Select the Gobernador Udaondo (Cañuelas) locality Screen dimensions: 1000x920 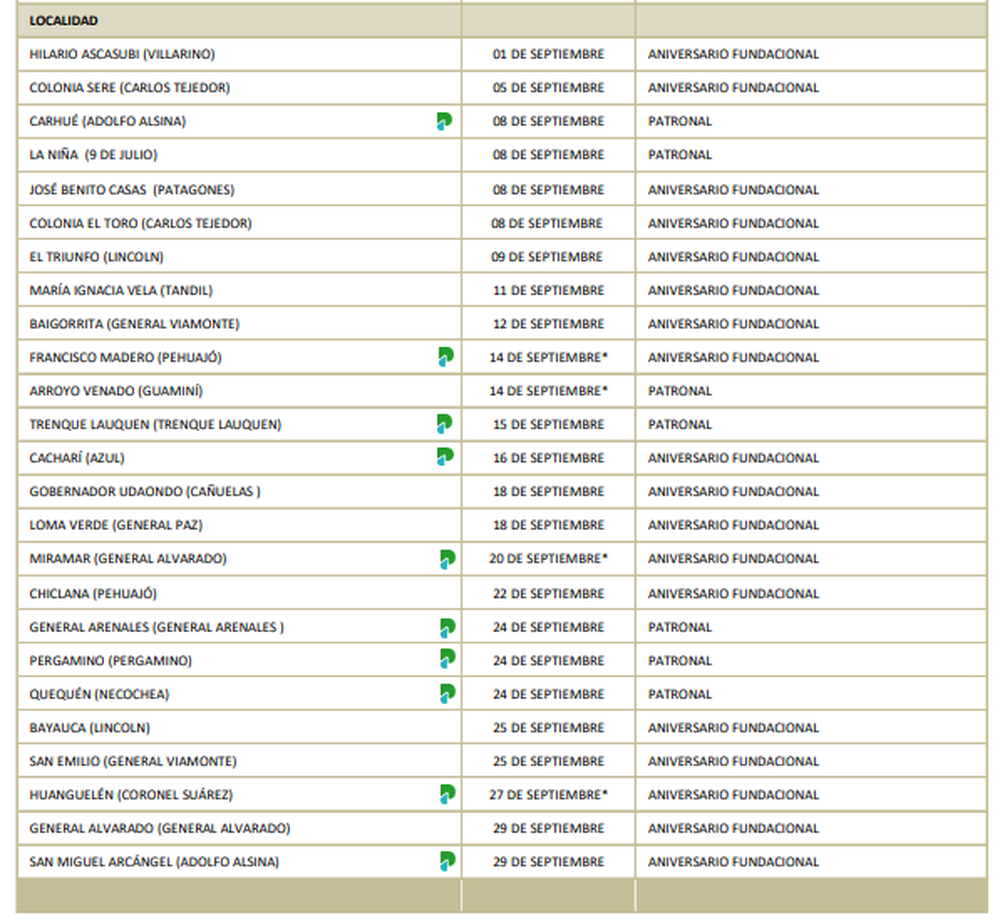(145, 492)
